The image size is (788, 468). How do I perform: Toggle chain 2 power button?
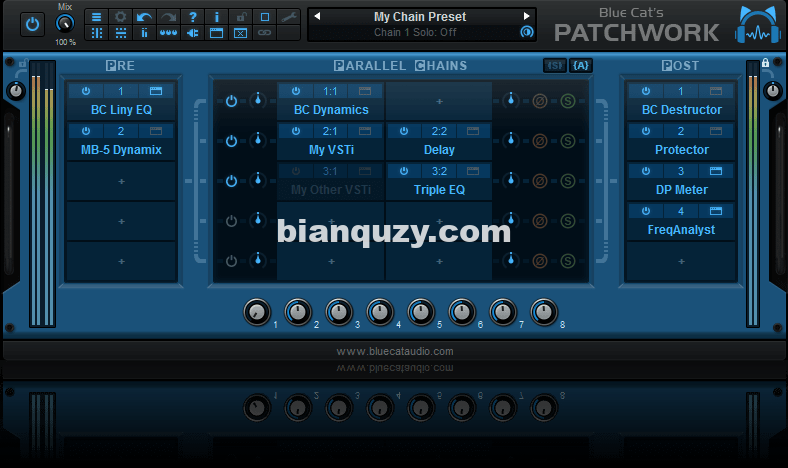coord(231,141)
